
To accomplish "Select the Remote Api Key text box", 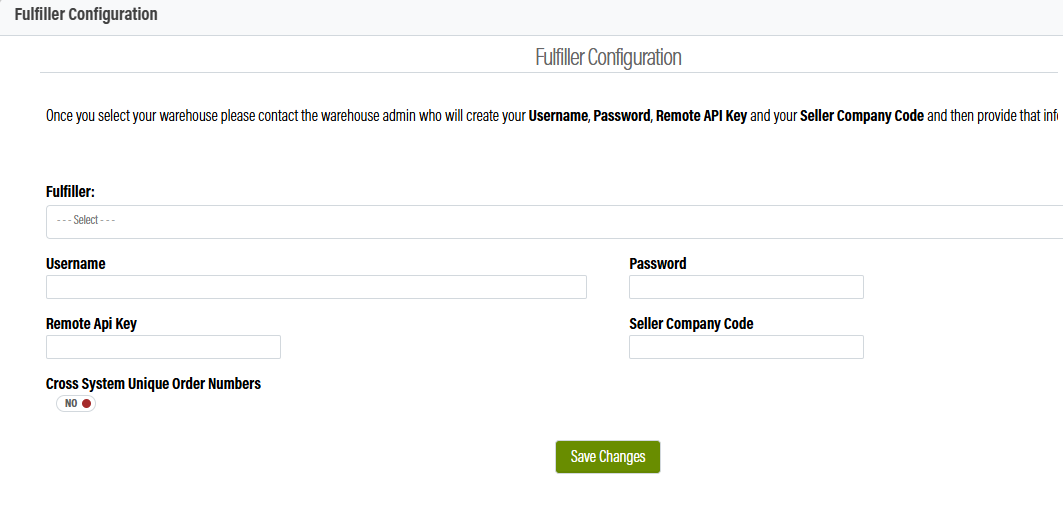I will (x=163, y=347).
